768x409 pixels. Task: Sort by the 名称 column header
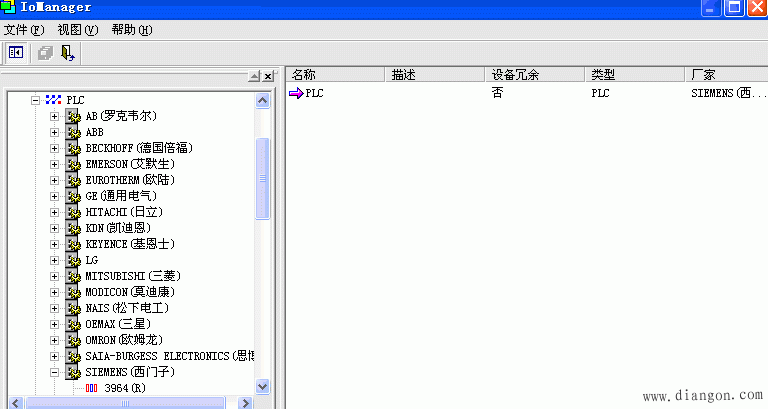[x=336, y=74]
